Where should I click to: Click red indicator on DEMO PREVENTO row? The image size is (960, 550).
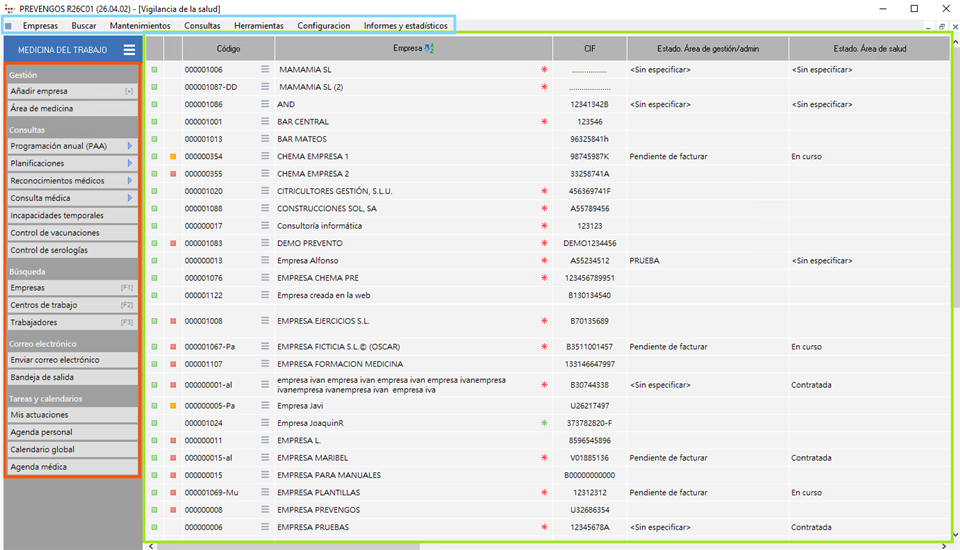pos(173,243)
